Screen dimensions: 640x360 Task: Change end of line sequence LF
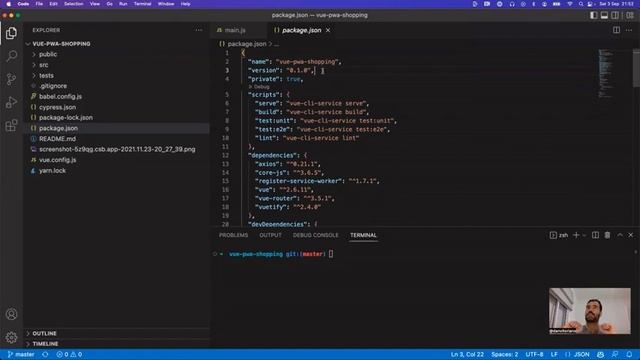[554, 354]
